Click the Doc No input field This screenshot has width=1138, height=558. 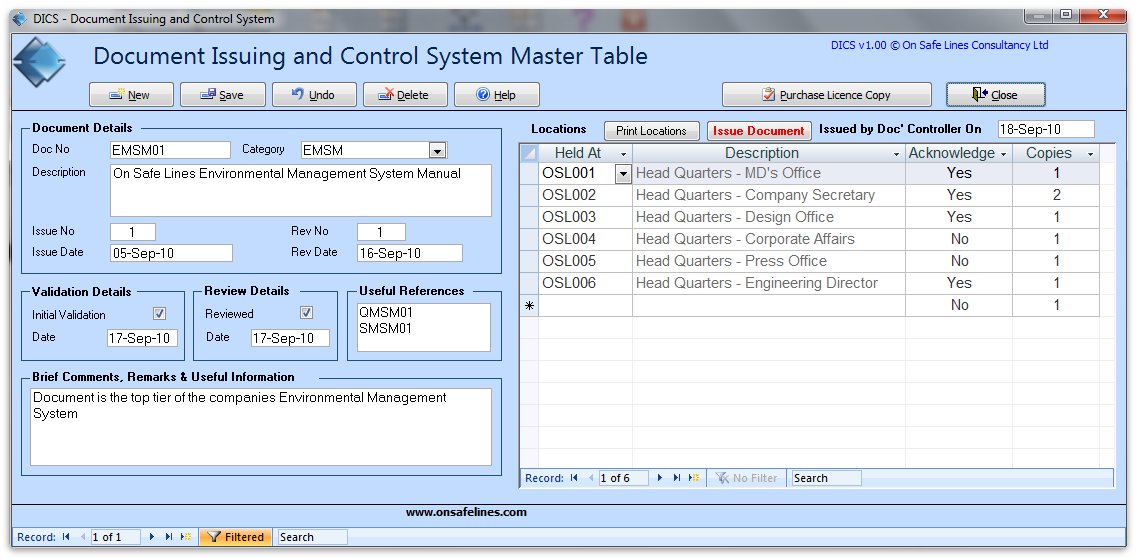click(x=170, y=150)
